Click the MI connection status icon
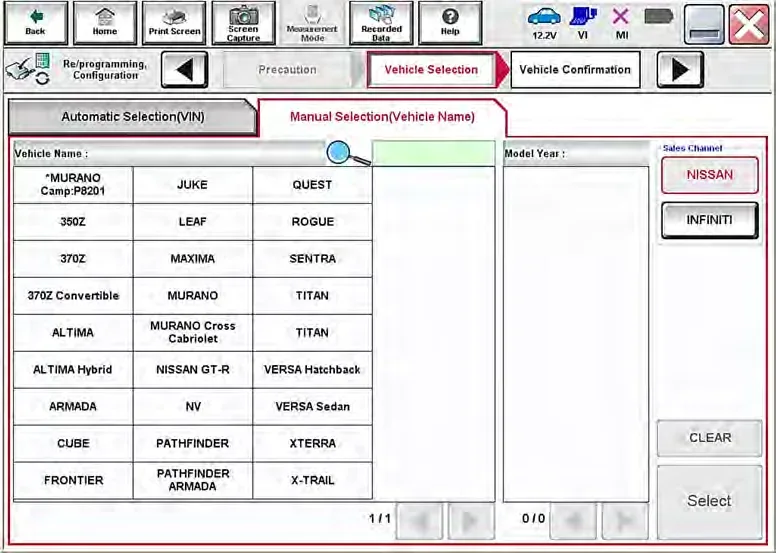Image resolution: width=776 pixels, height=553 pixels. [x=621, y=23]
